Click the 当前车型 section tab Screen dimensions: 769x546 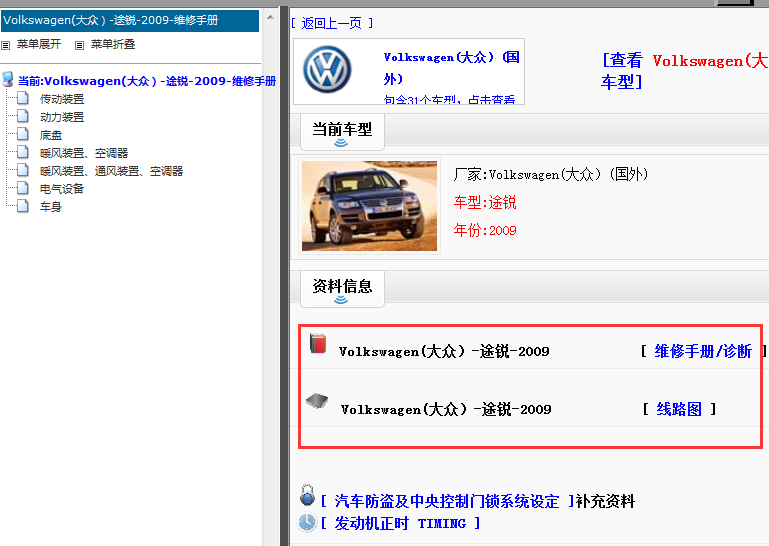point(342,131)
